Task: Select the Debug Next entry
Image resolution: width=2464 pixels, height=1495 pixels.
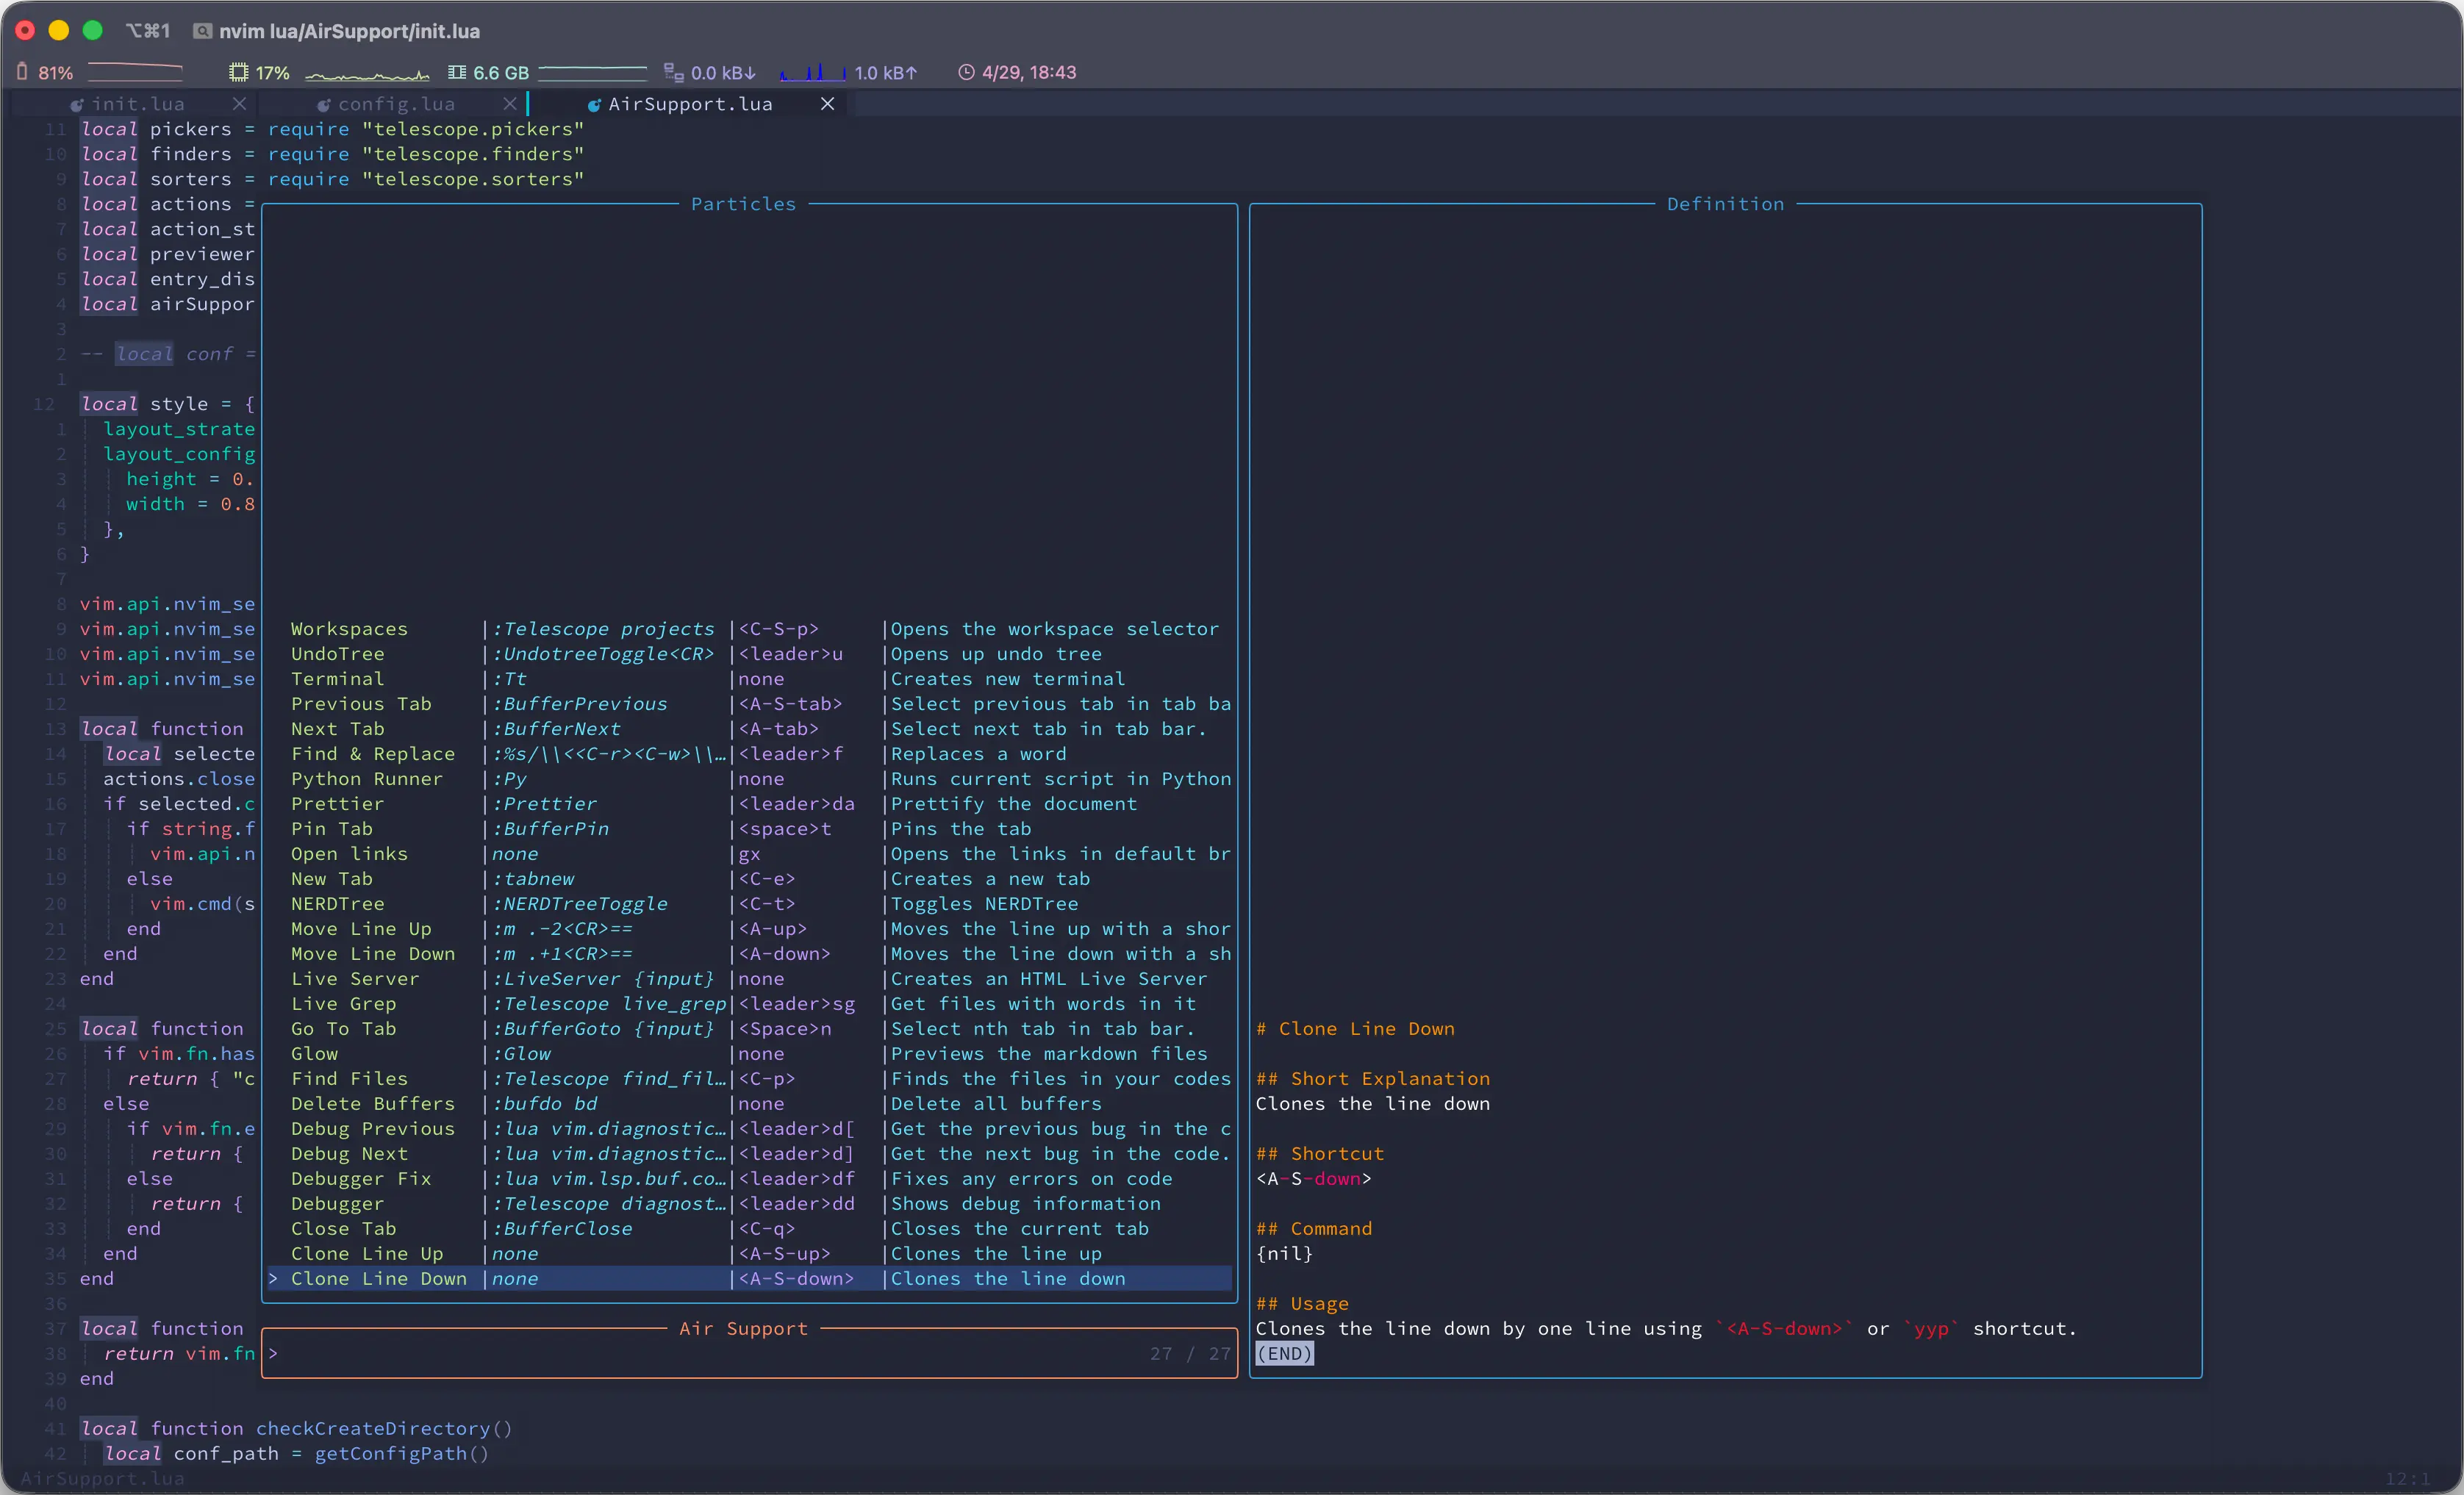Action: tap(749, 1154)
